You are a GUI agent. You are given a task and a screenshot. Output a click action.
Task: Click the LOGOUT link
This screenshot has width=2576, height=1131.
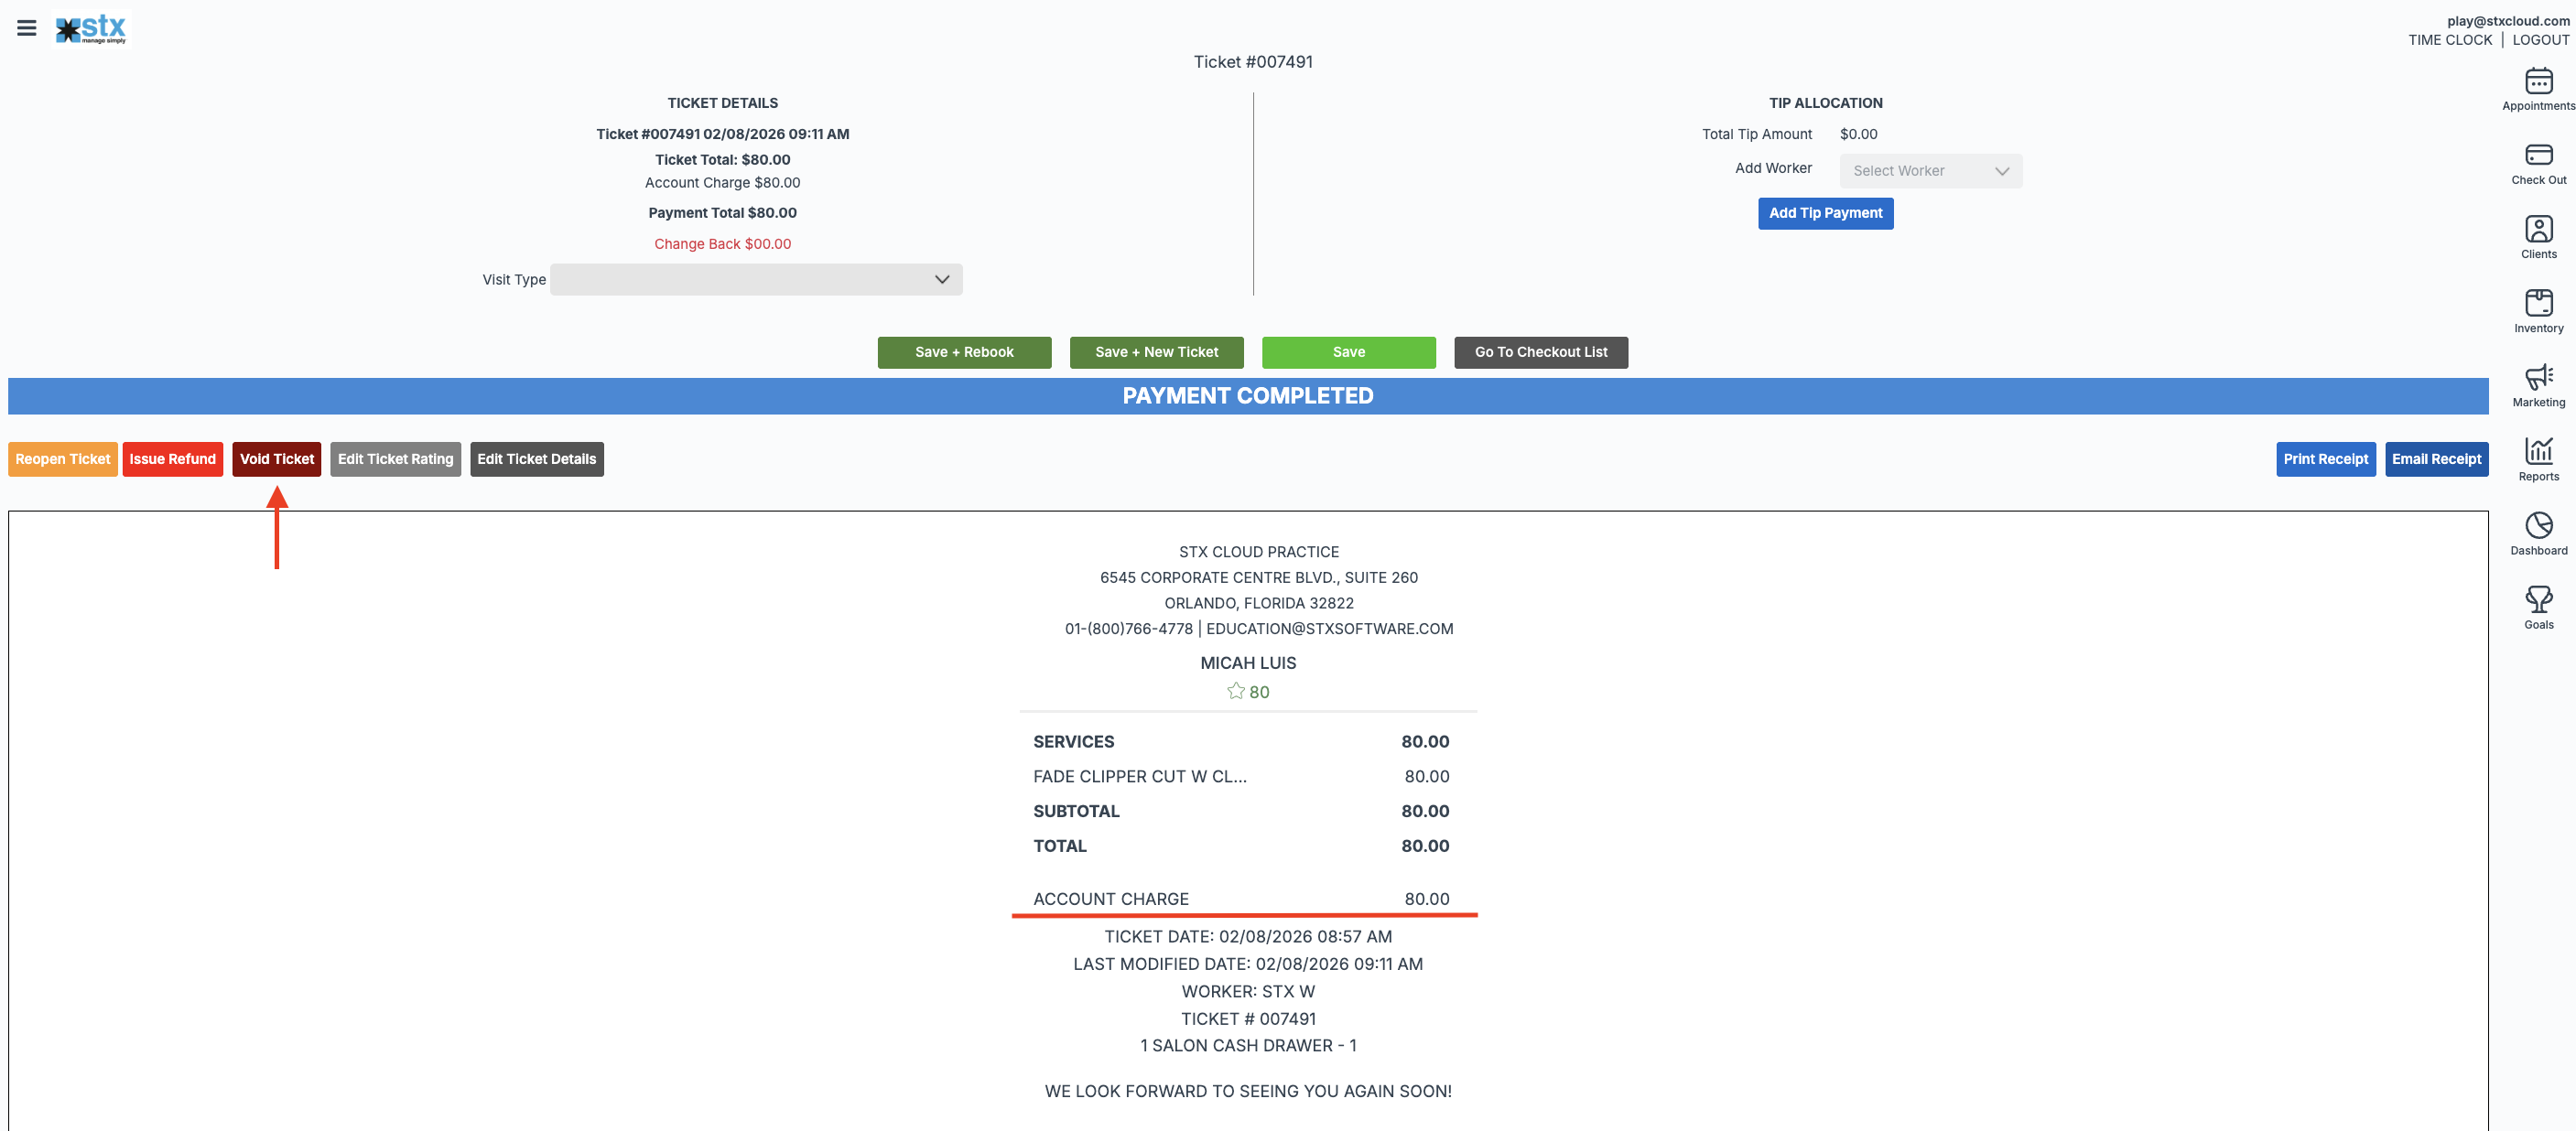pos(2540,40)
